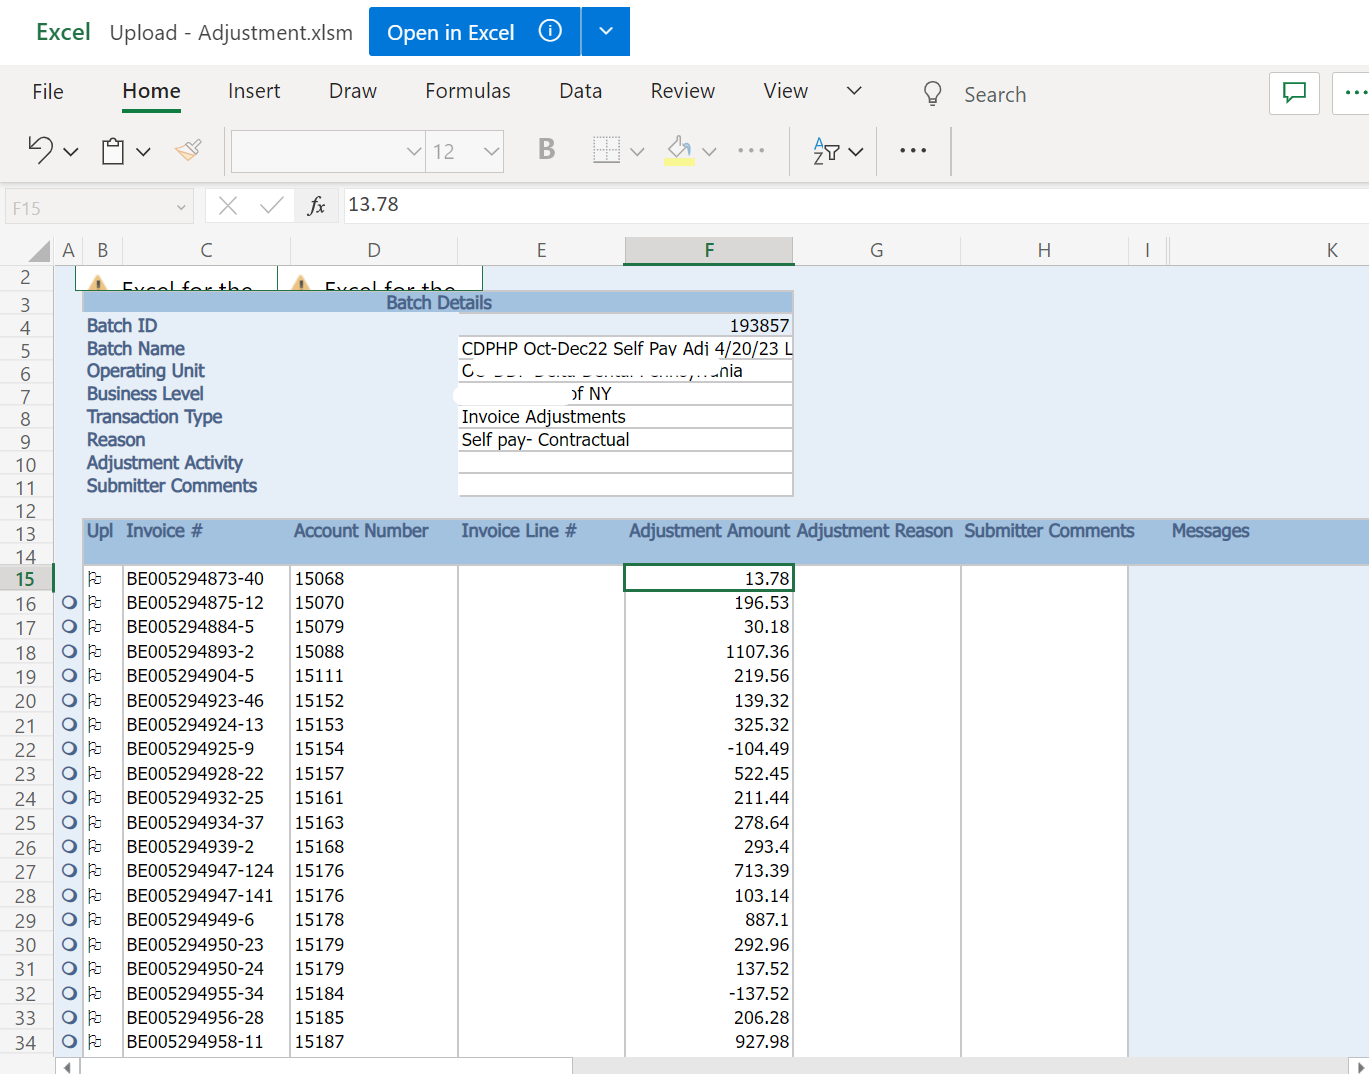
Task: Expand the Undo dropdown arrow
Action: (71, 152)
